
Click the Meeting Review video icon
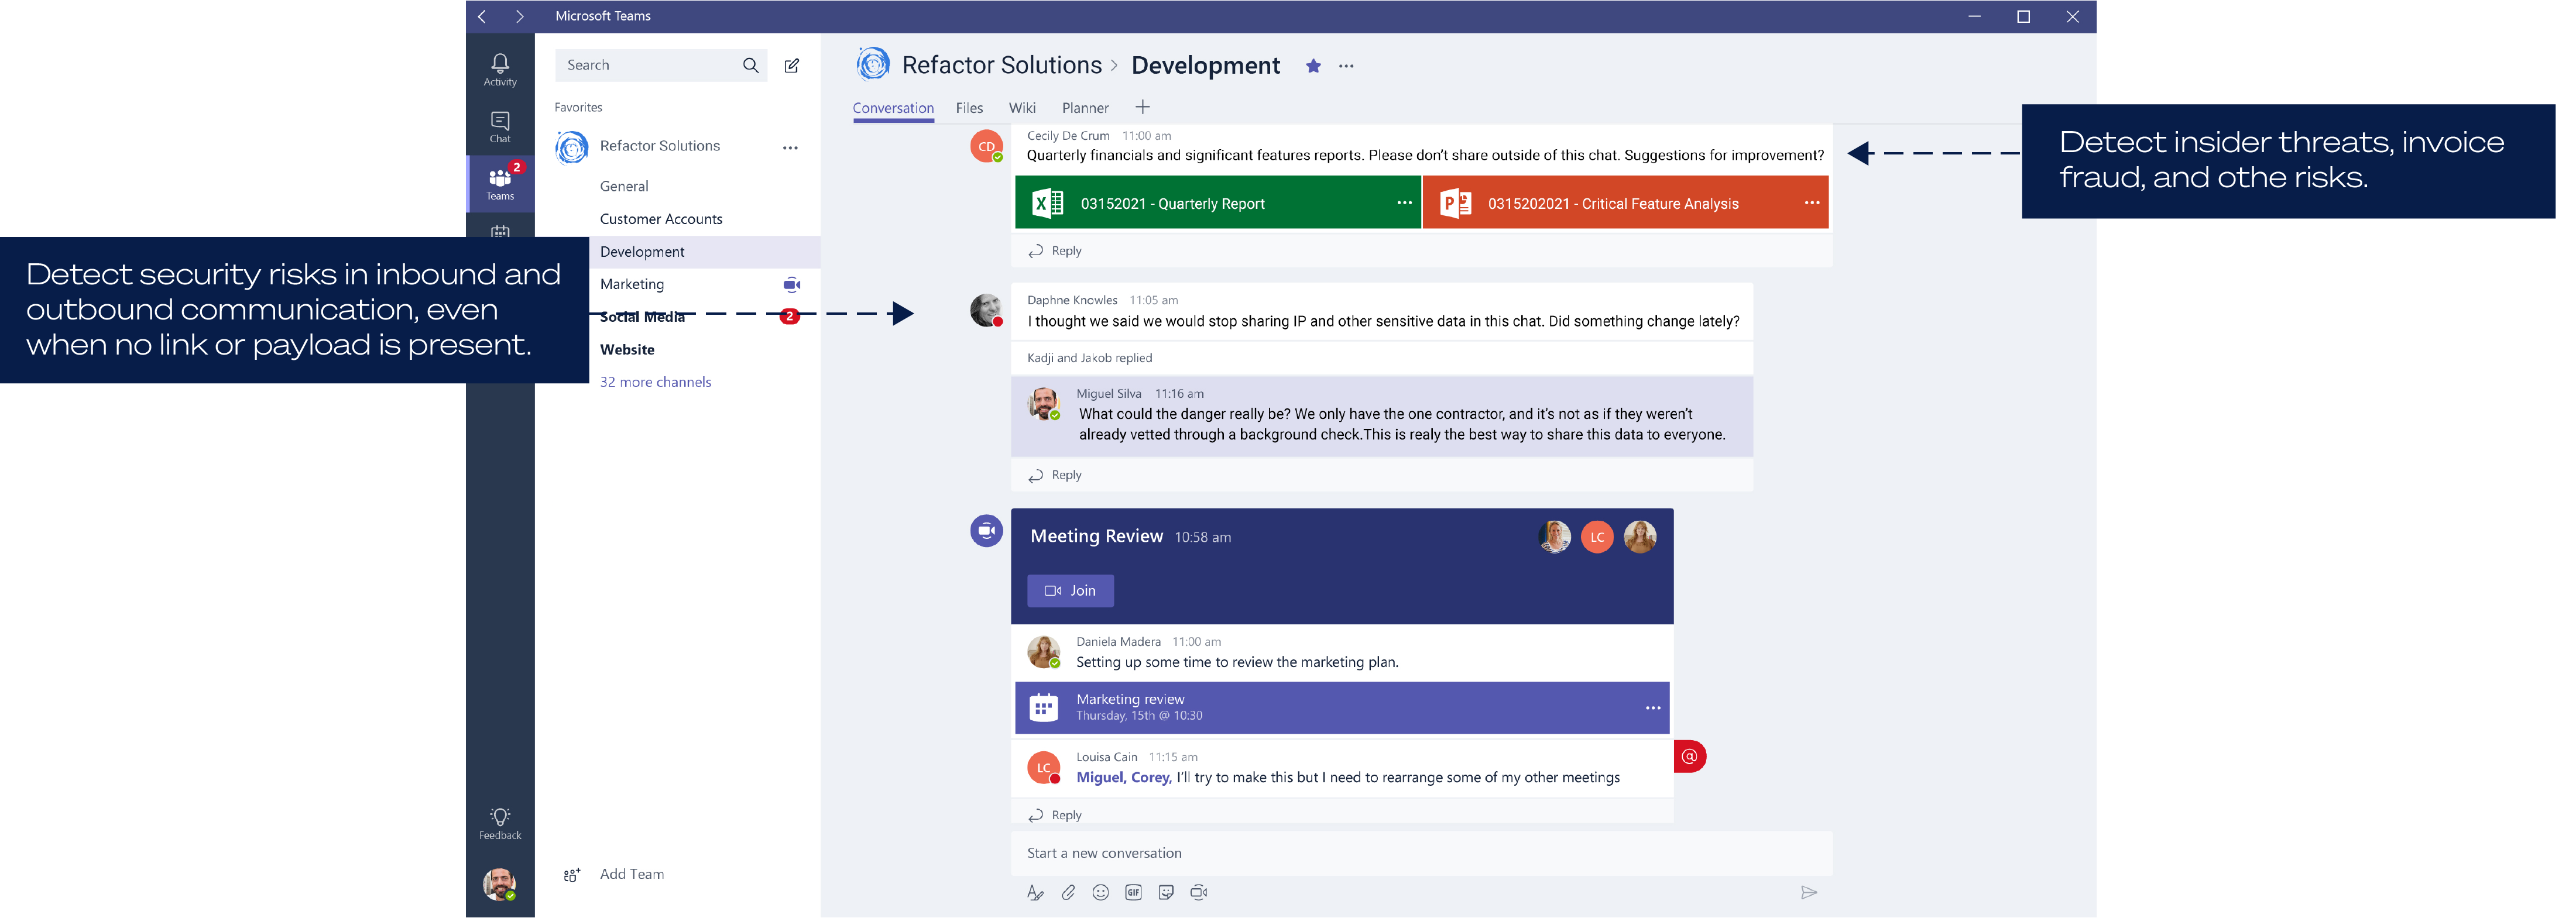point(986,531)
